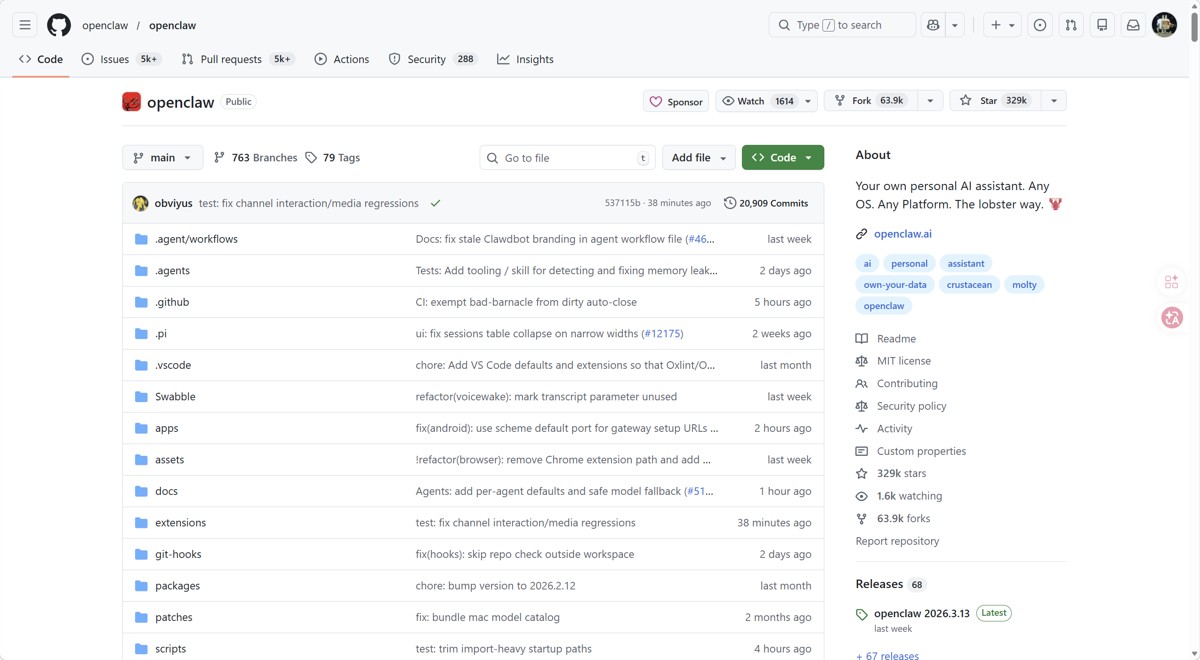Click the openclaw repository lobster avatar
The image size is (1200, 660).
click(131, 101)
